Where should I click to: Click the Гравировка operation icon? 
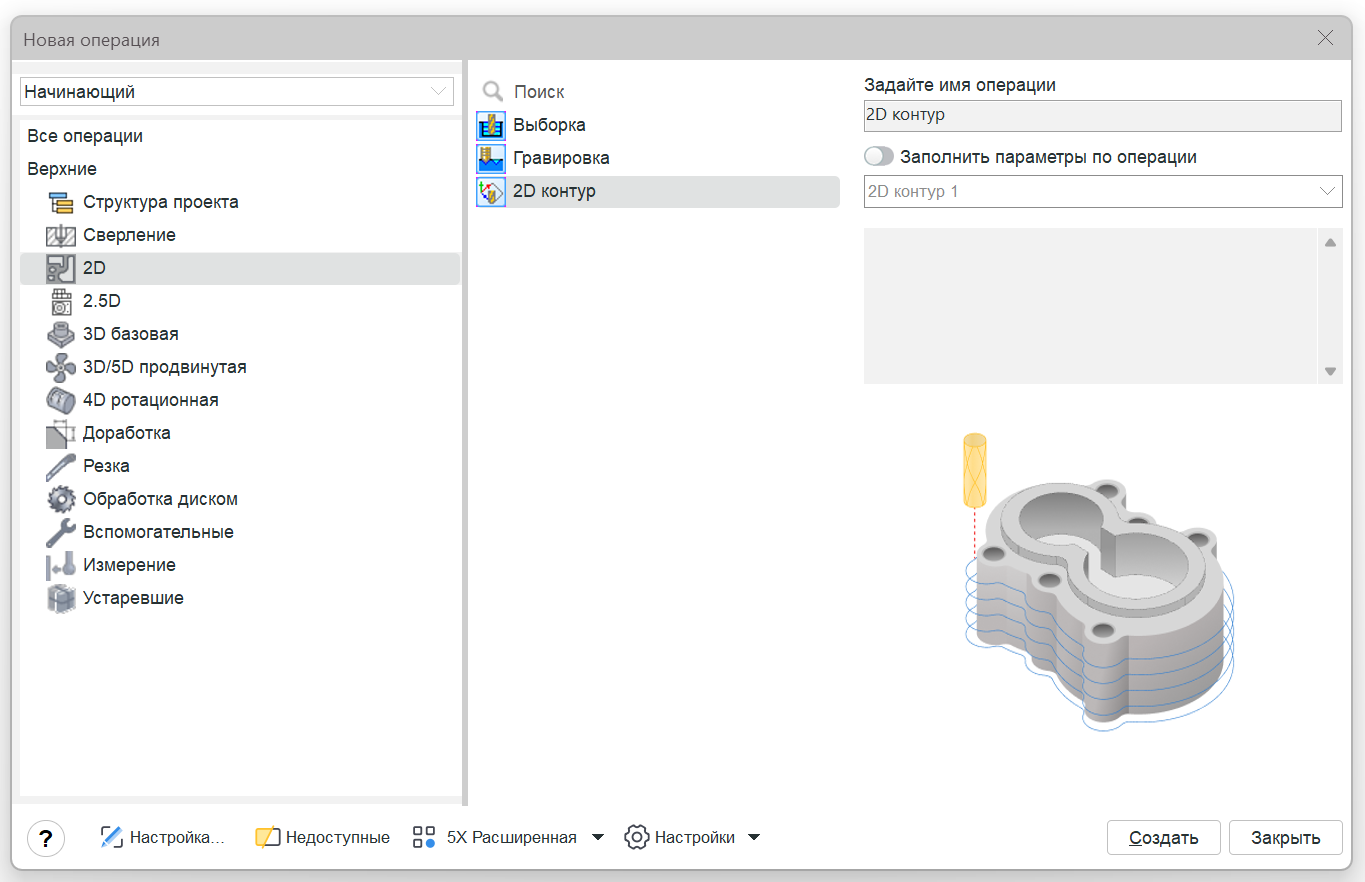click(491, 159)
